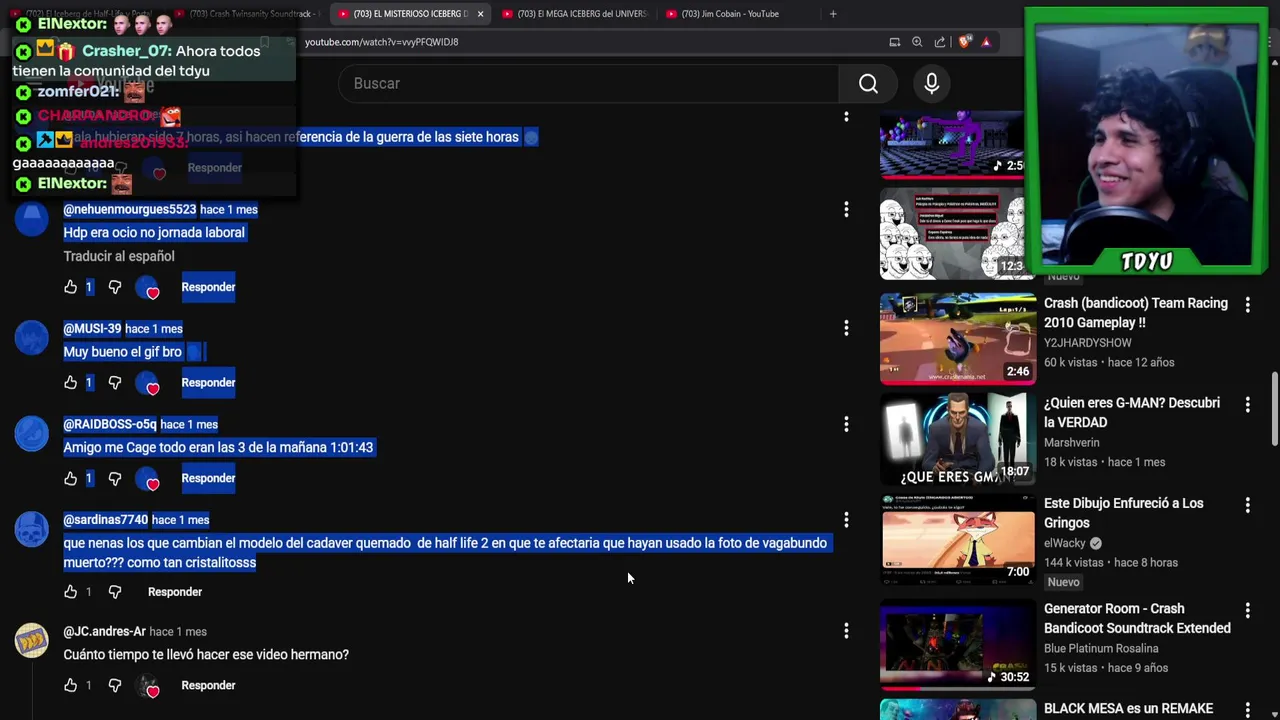Dislike the comment by @nehuenmourgues5523

pyautogui.click(x=115, y=287)
